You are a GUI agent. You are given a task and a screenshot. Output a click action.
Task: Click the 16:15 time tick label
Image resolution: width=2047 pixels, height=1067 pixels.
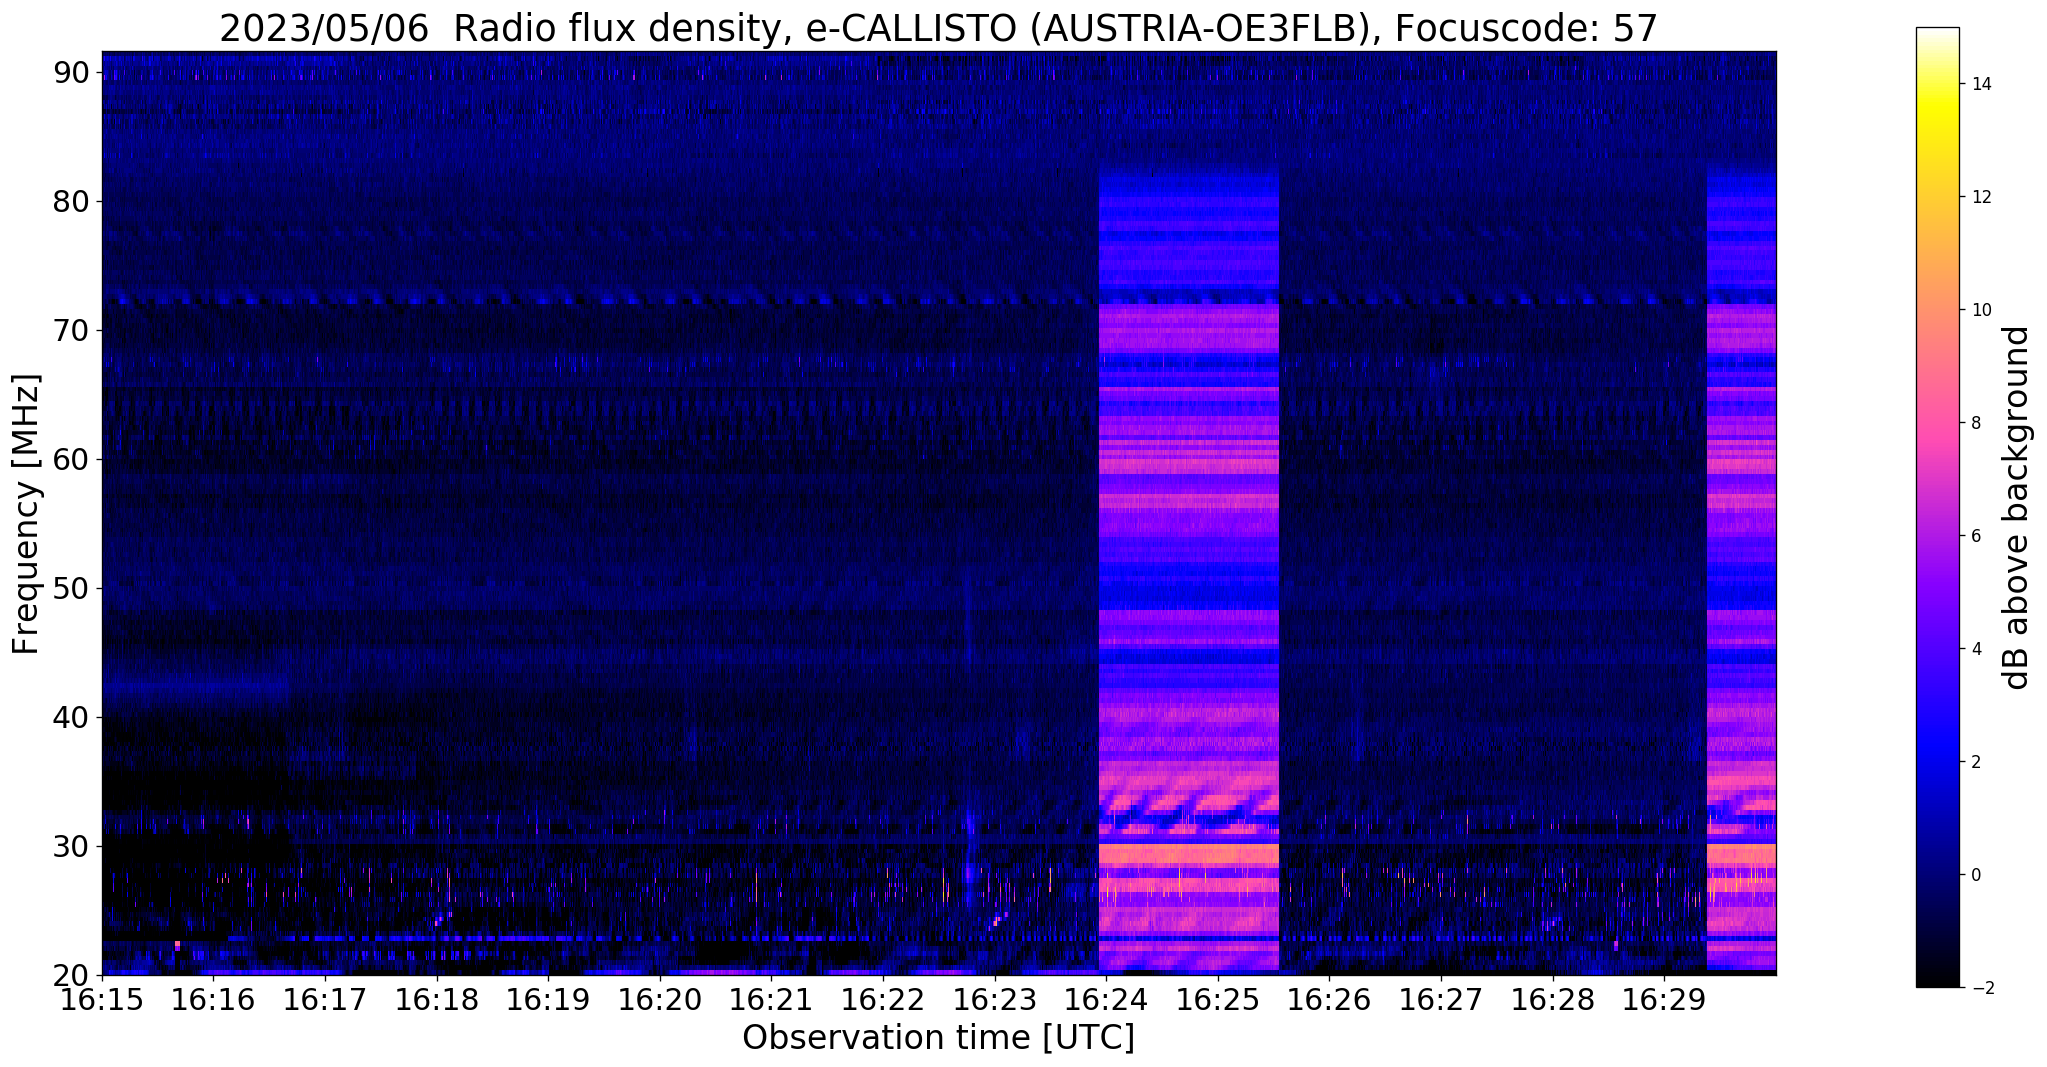point(102,1000)
